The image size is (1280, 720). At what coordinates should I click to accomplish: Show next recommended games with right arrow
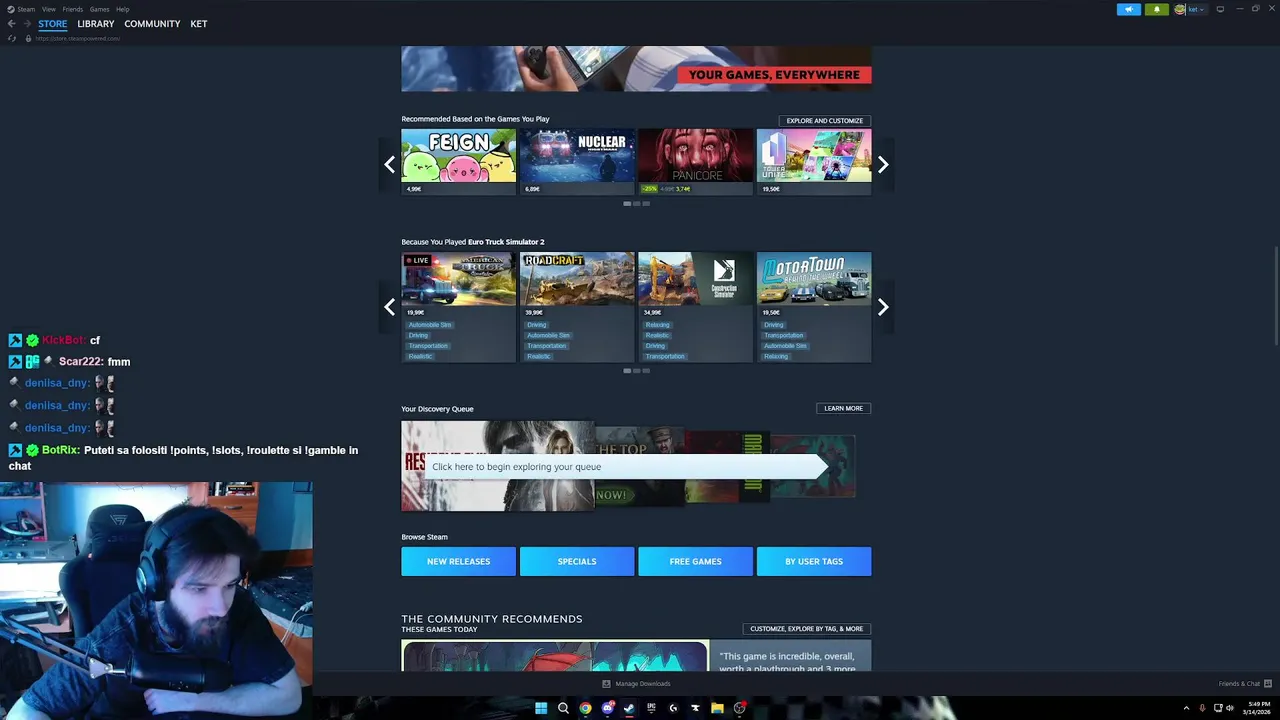point(883,165)
